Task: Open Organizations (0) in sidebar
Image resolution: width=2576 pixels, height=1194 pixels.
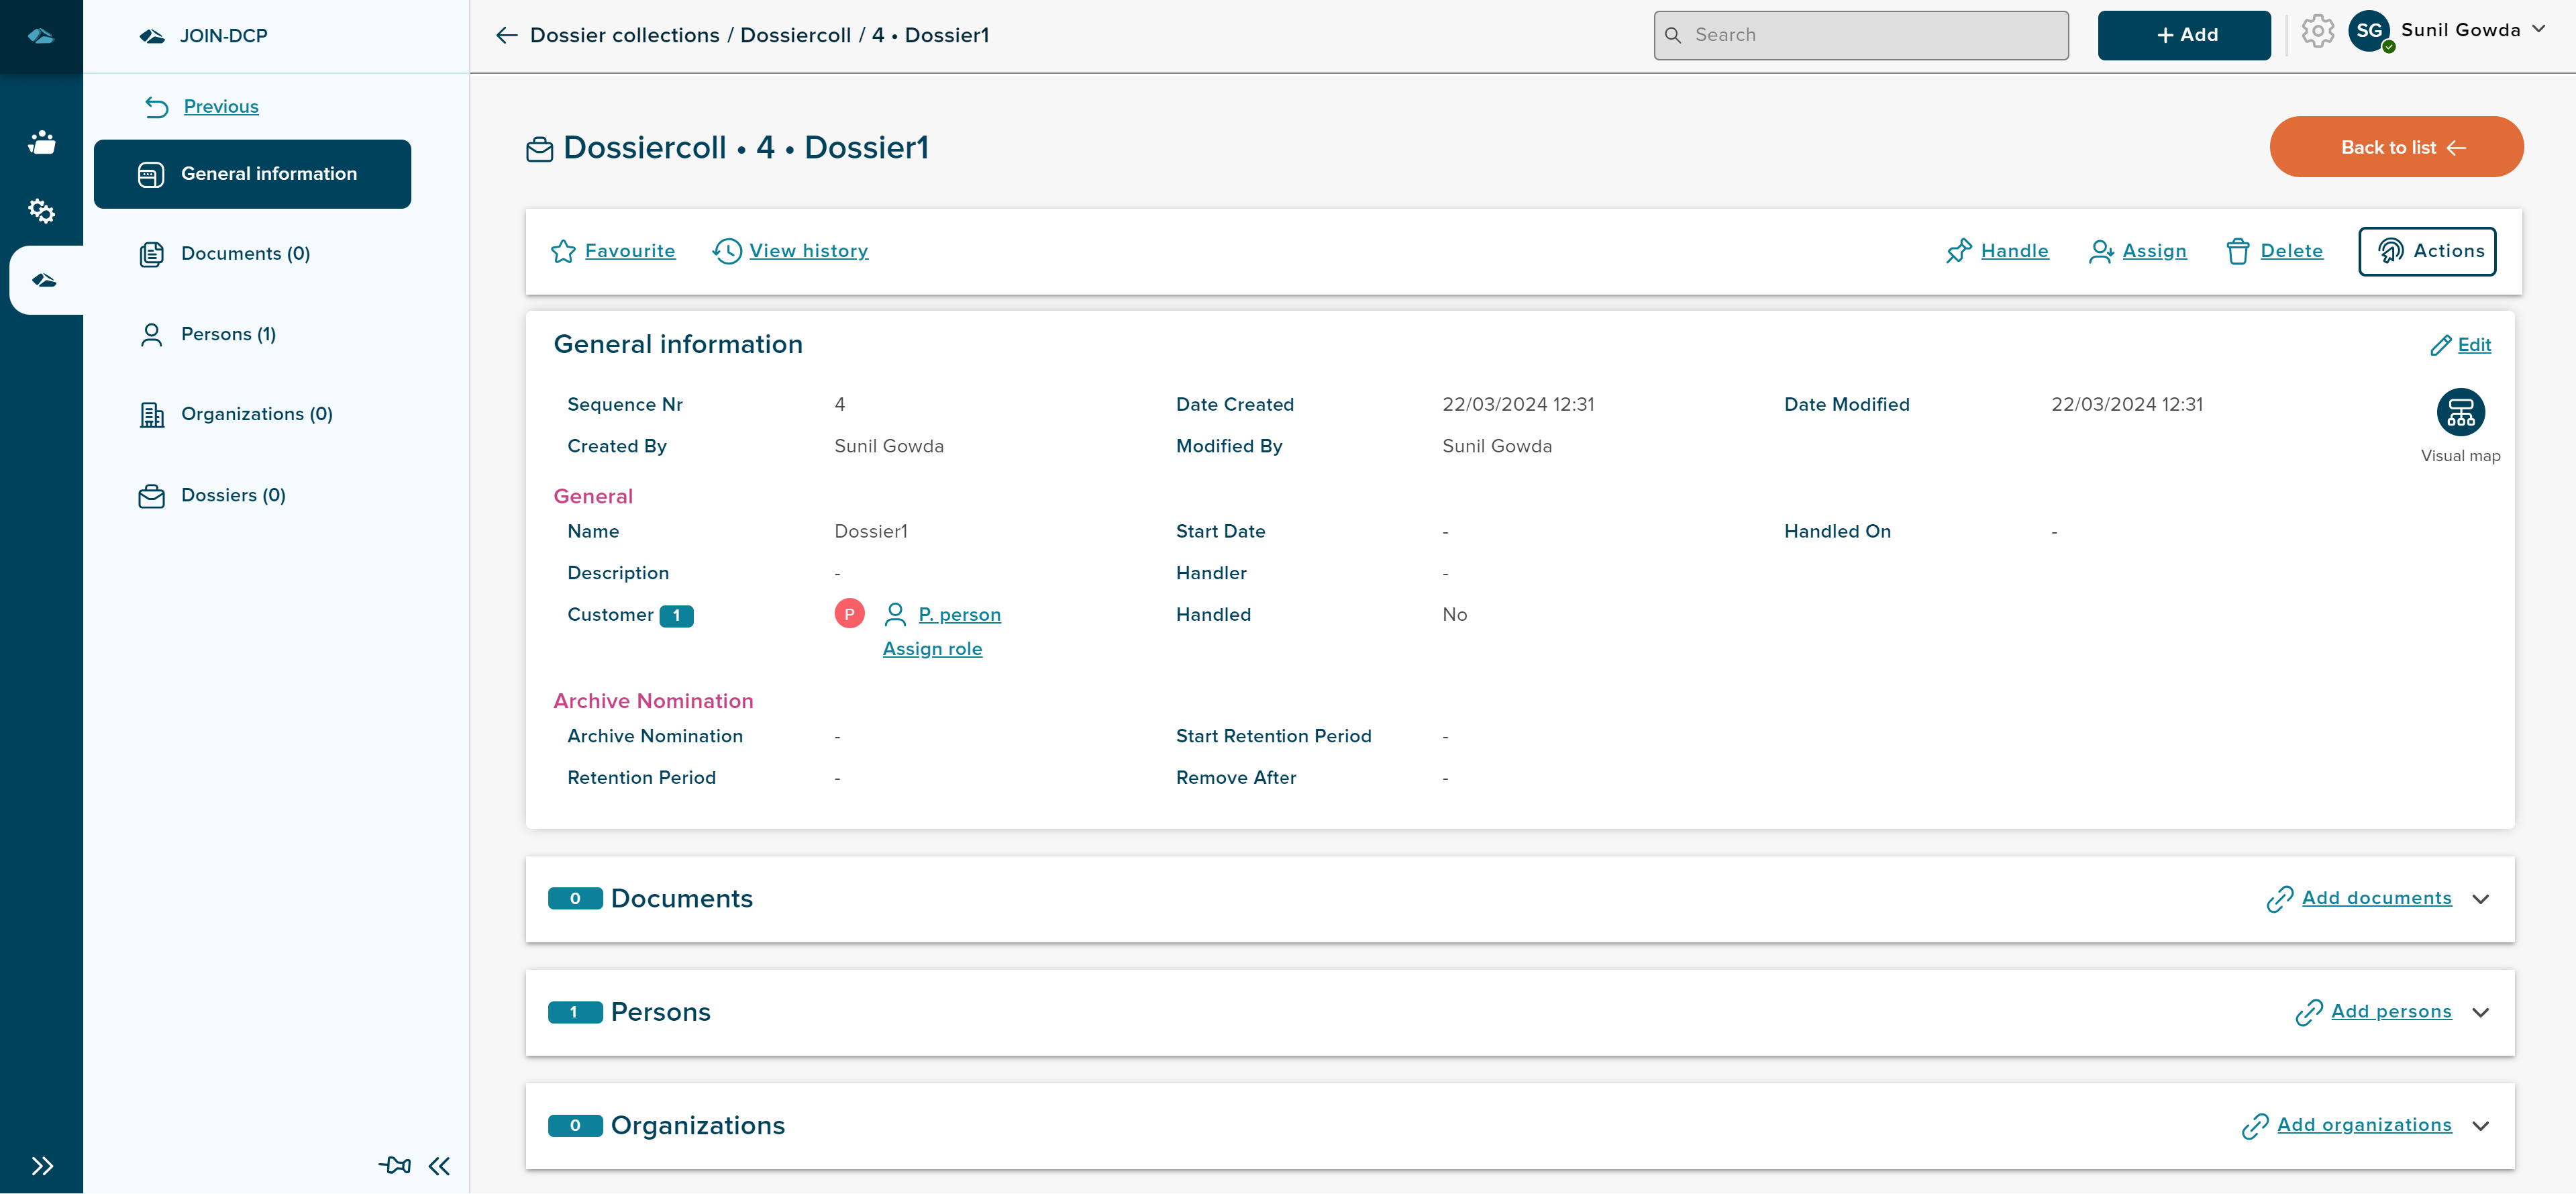Action: click(256, 414)
